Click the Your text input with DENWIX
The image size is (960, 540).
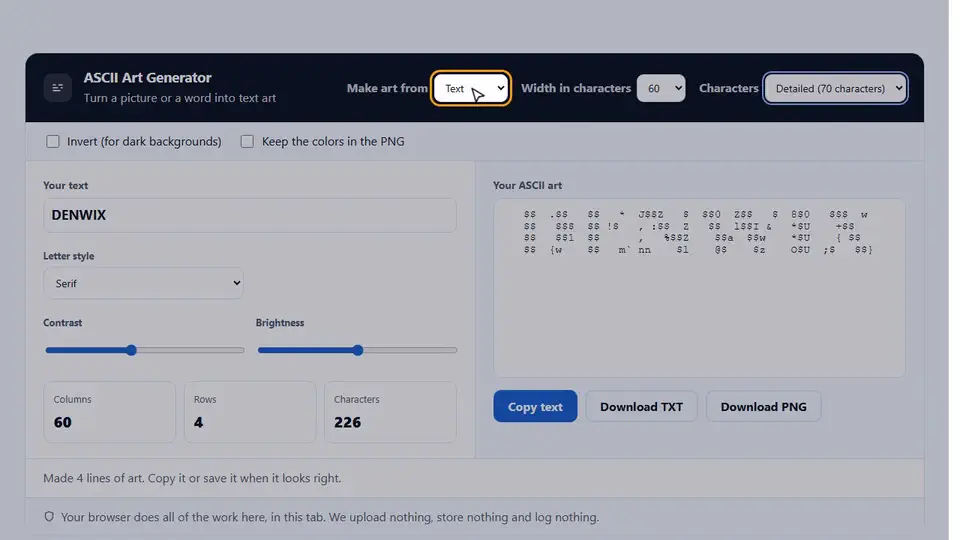click(x=250, y=215)
